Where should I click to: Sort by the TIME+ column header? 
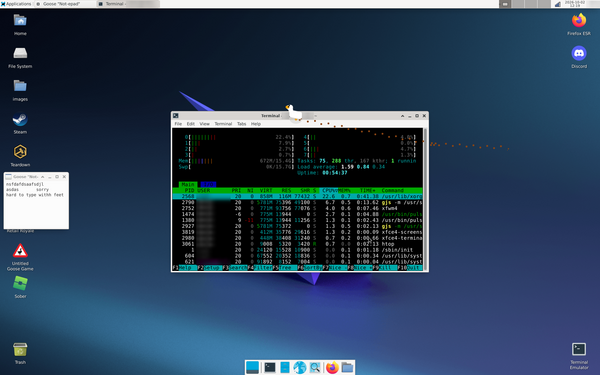(367, 190)
